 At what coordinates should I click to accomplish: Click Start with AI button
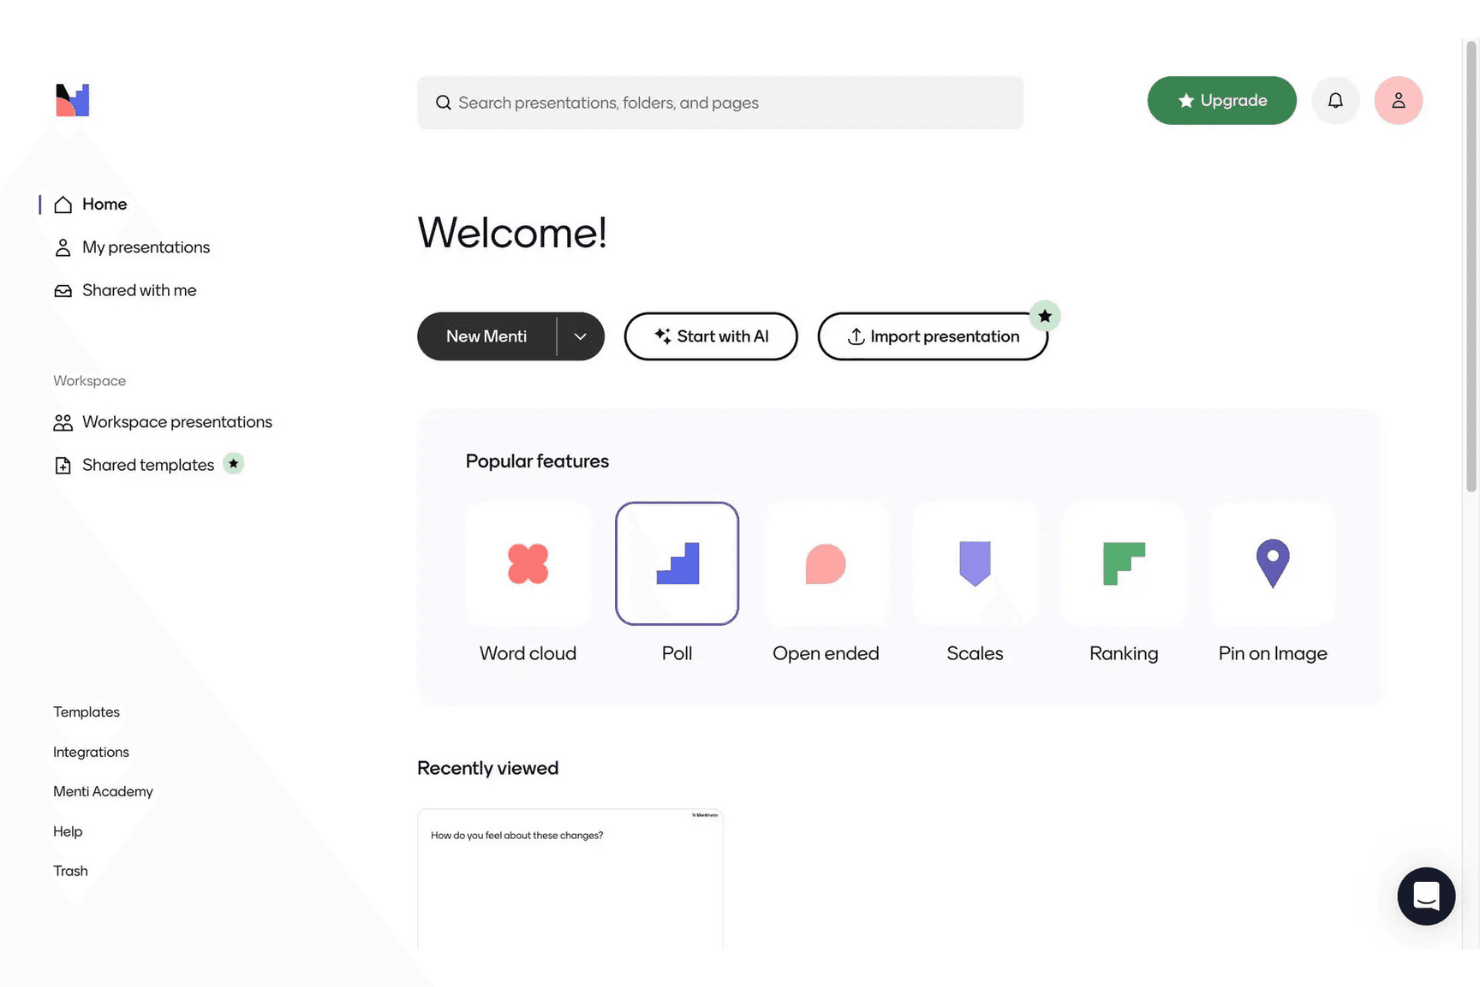point(711,336)
